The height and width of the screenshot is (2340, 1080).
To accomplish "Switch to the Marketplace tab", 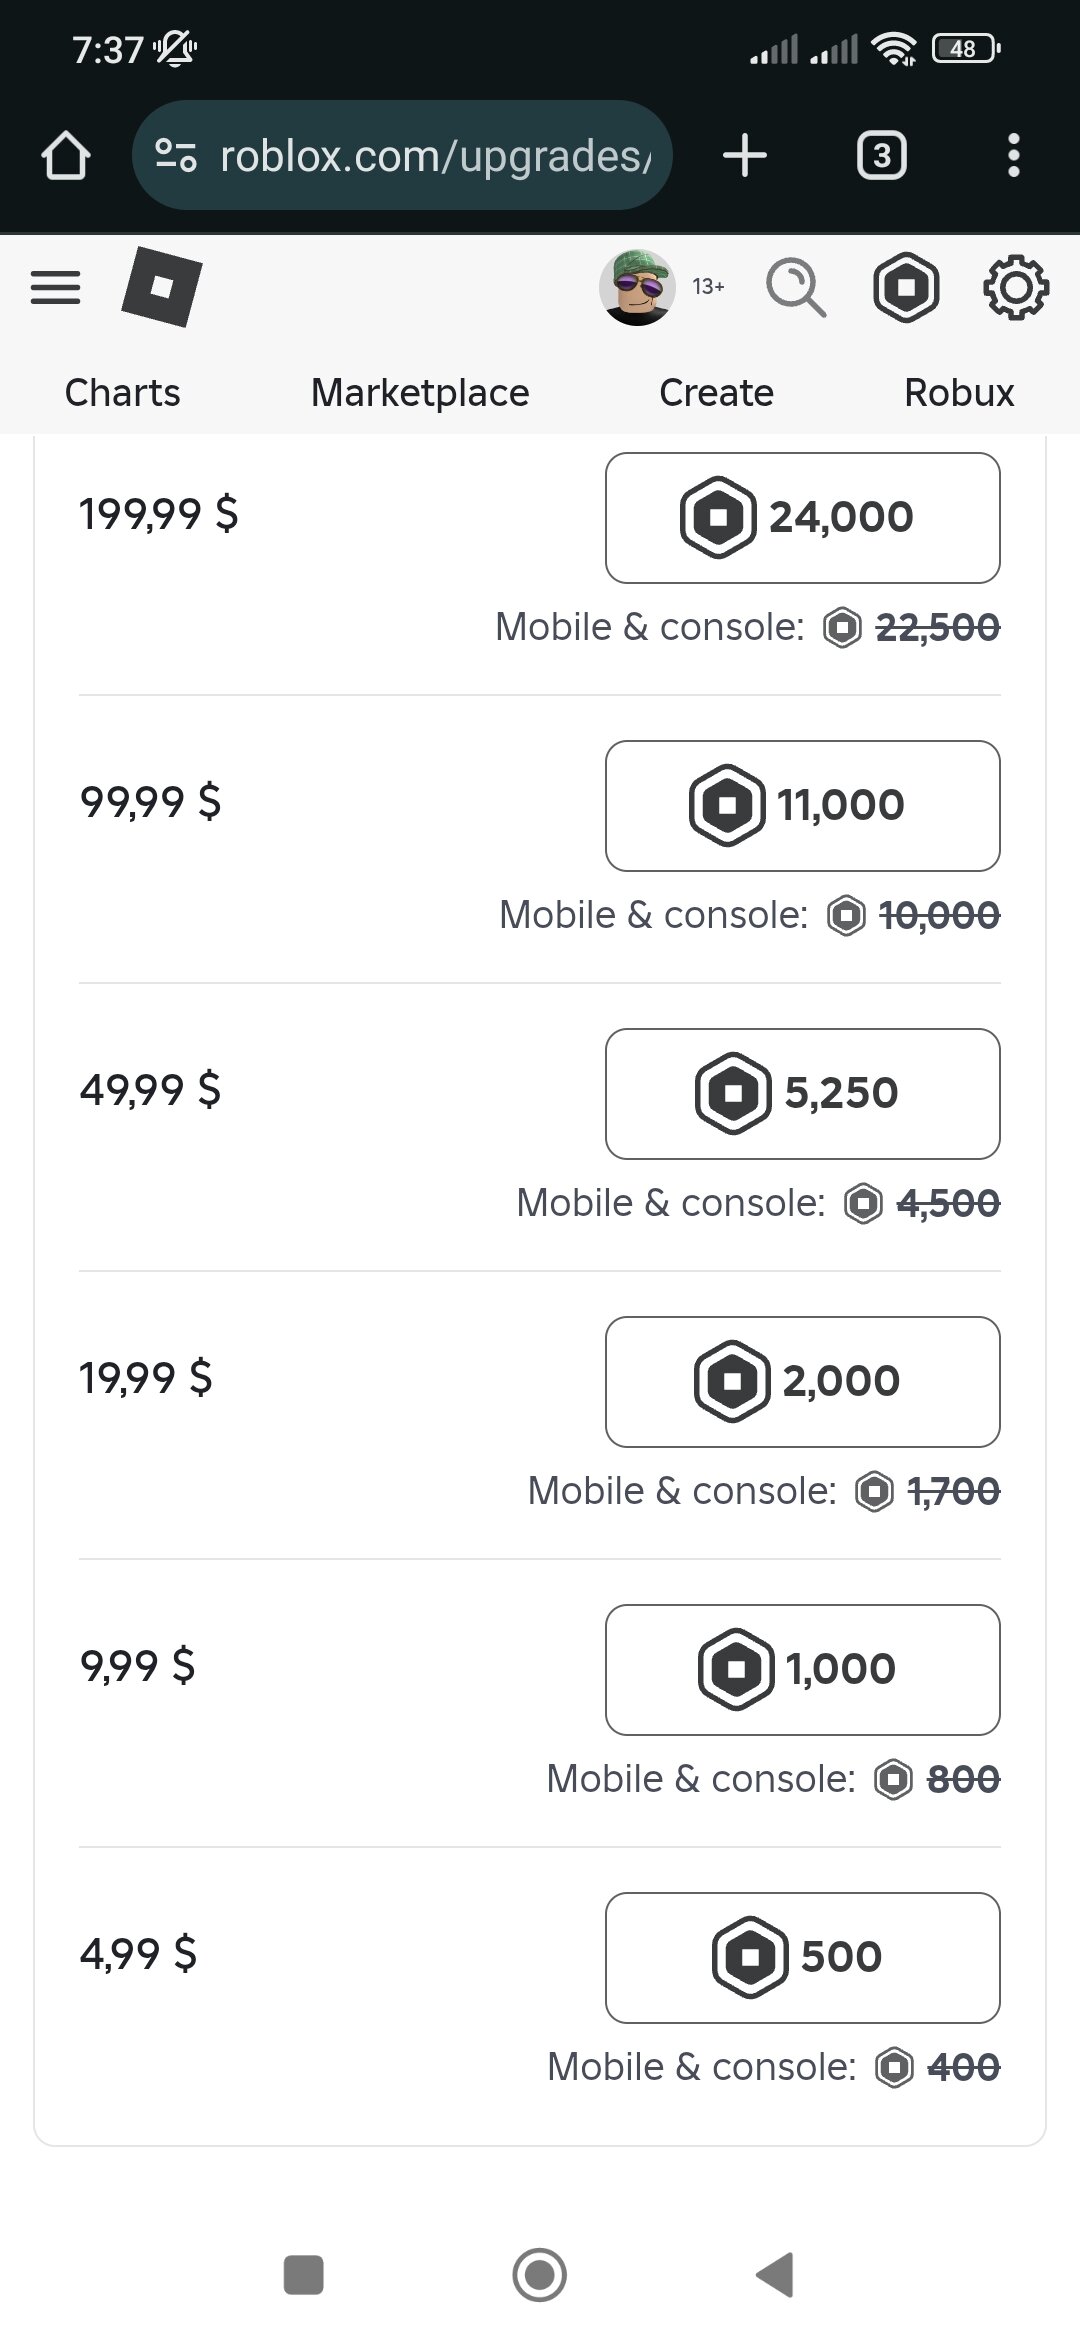I will point(420,393).
